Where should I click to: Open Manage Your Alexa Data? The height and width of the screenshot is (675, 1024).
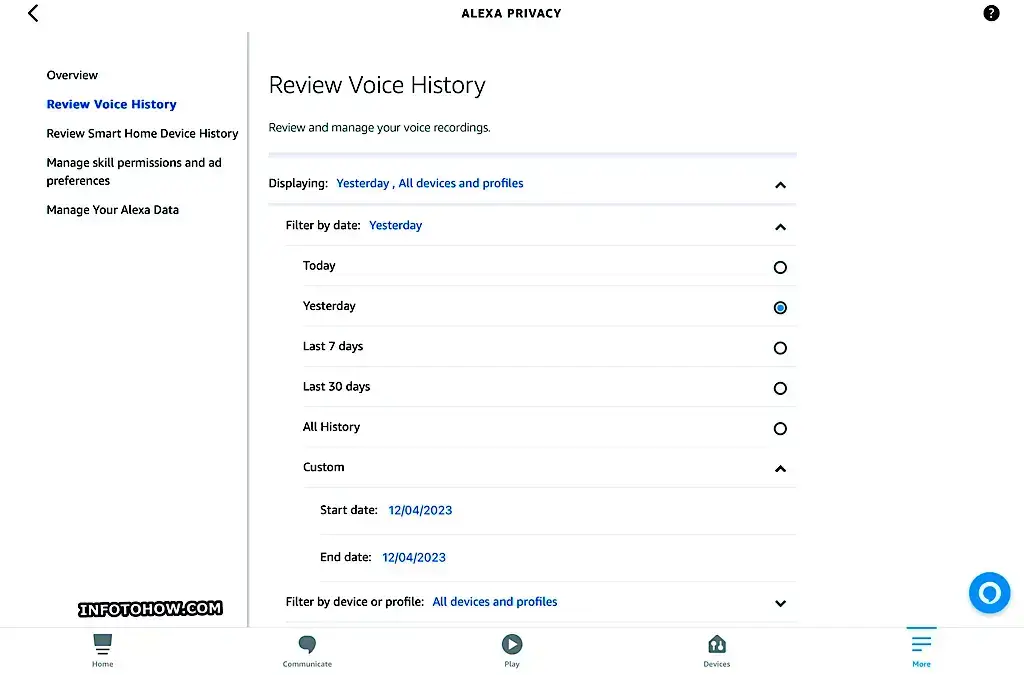[112, 210]
